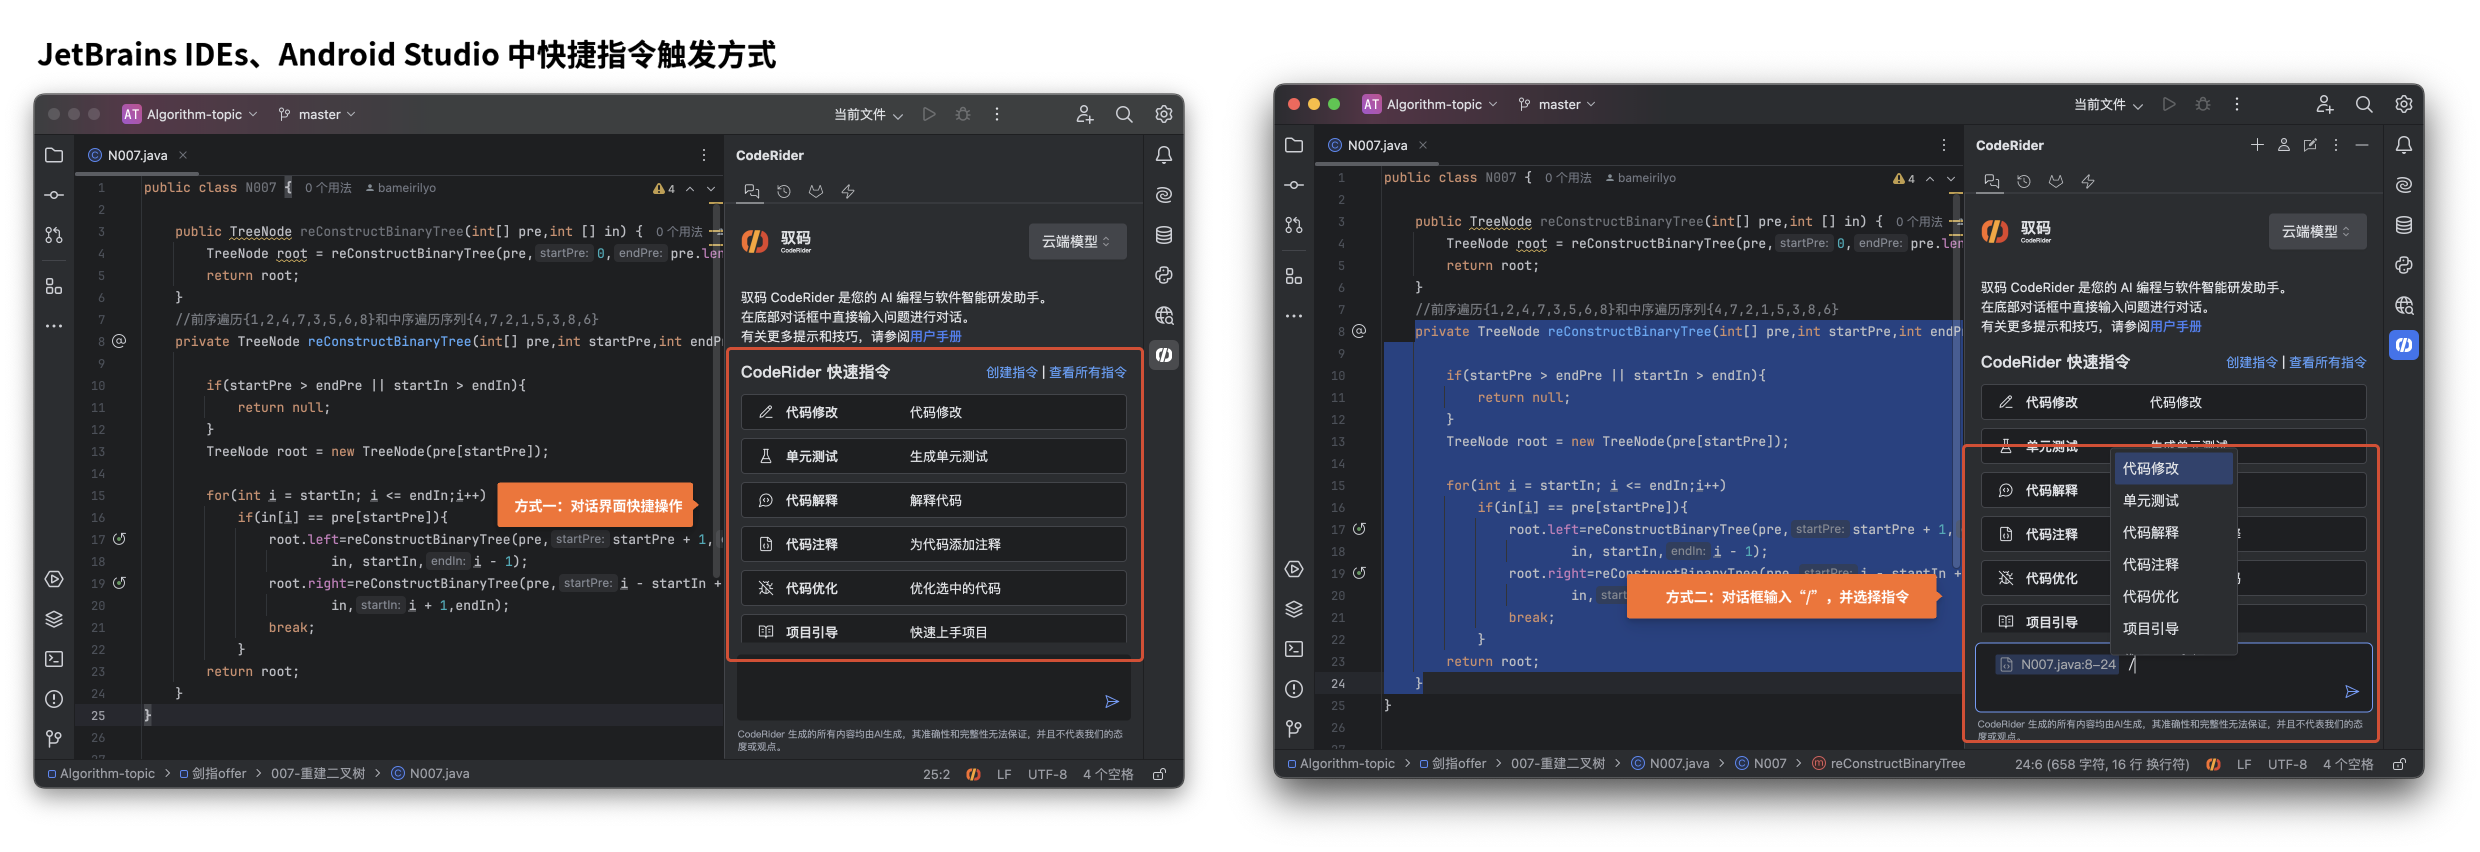Hide the CodeRider panel in right window

click(2362, 145)
